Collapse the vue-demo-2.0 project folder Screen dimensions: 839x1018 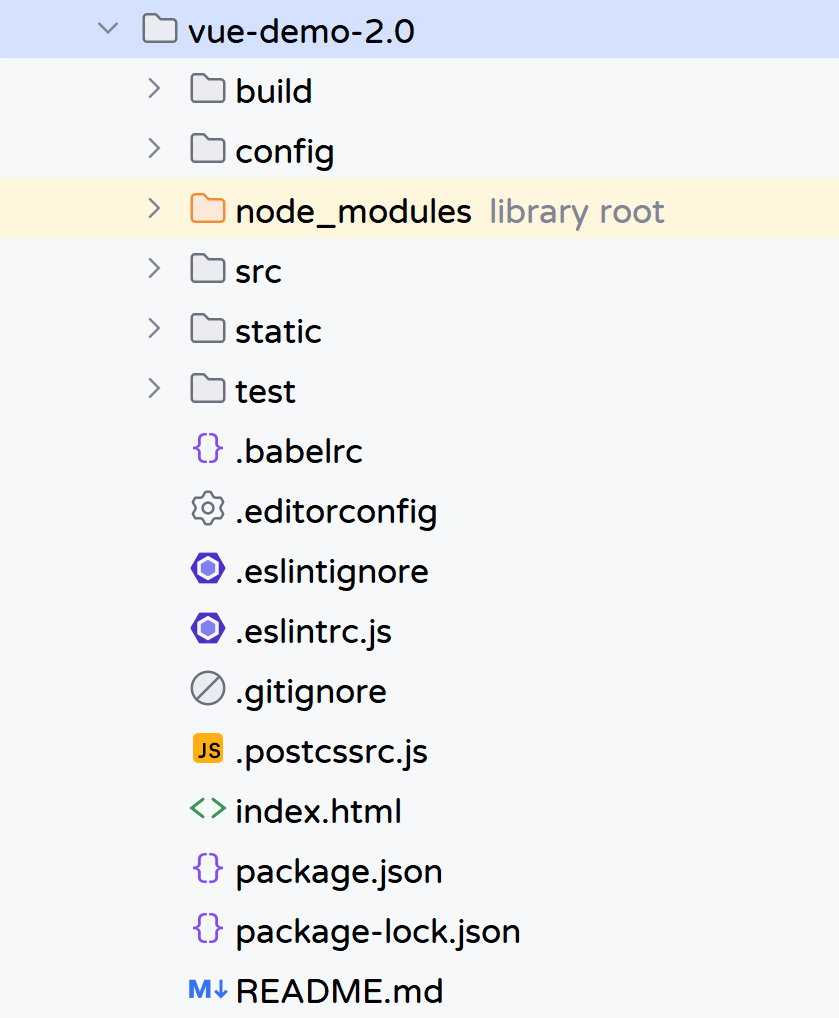tap(108, 28)
